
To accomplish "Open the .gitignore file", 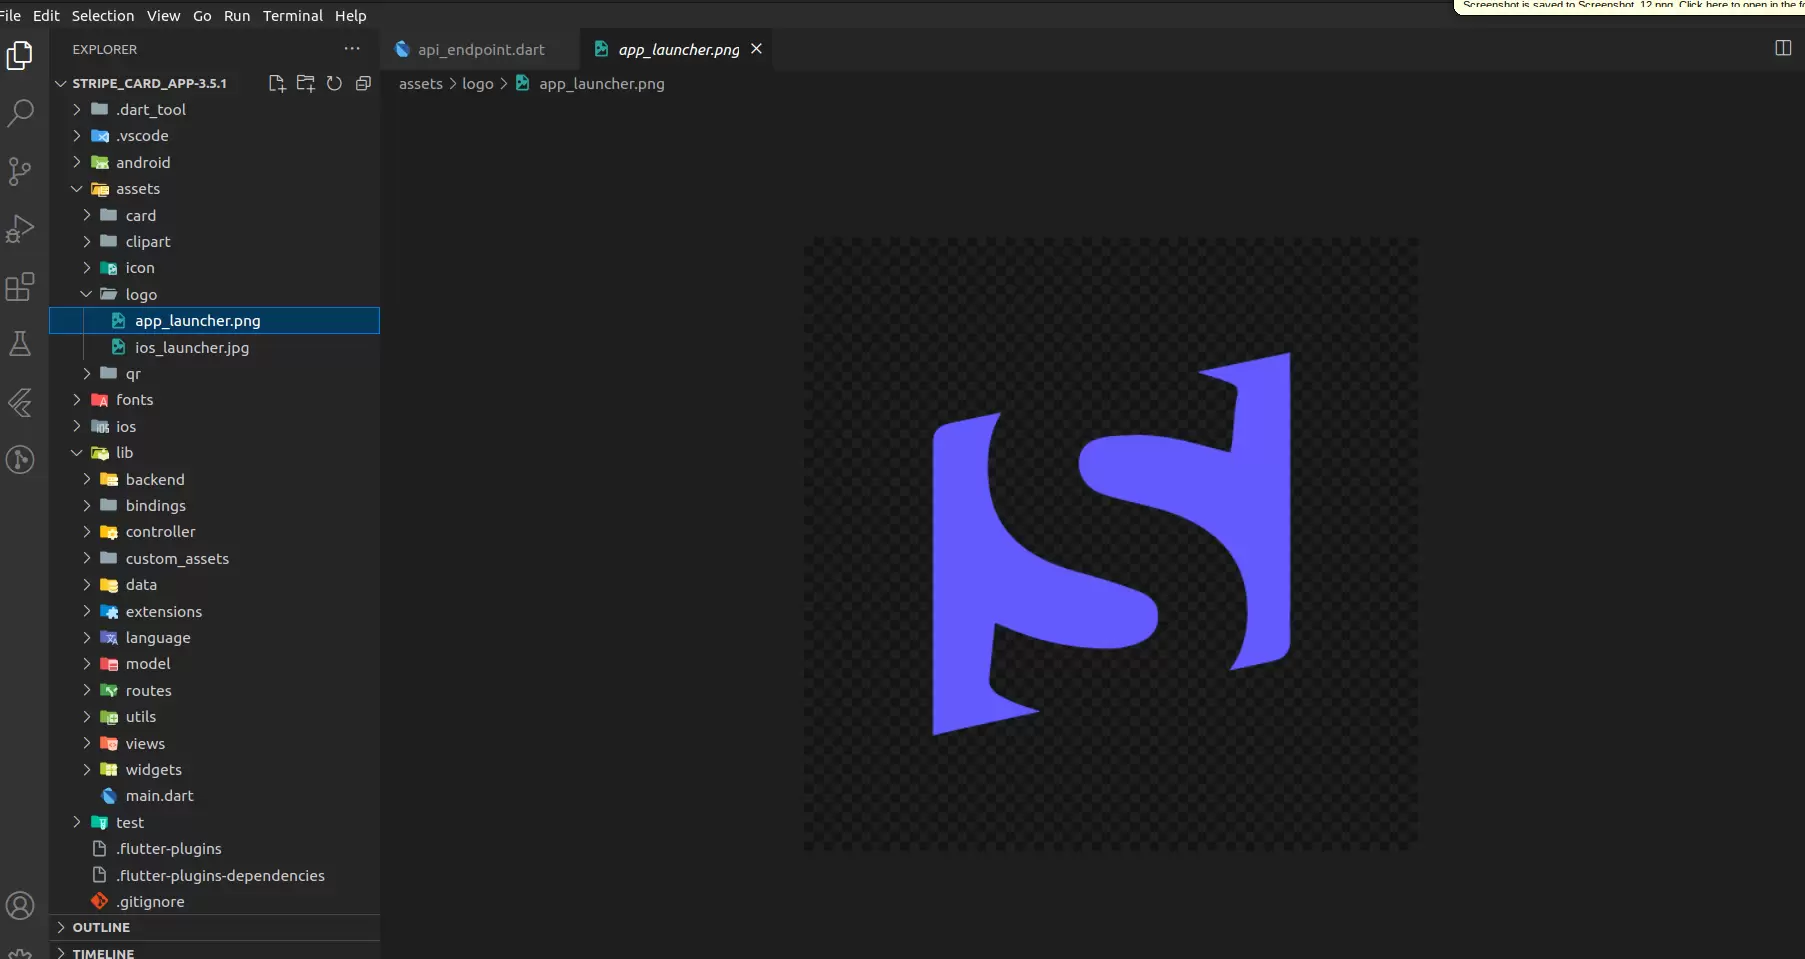I will pyautogui.click(x=214, y=901).
